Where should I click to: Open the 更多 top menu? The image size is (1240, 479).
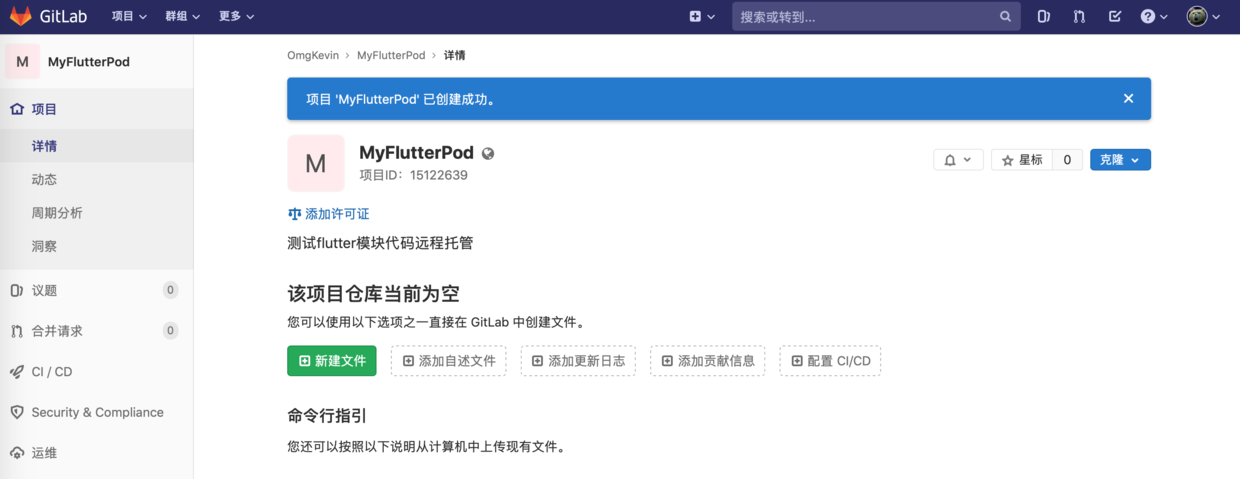click(236, 17)
